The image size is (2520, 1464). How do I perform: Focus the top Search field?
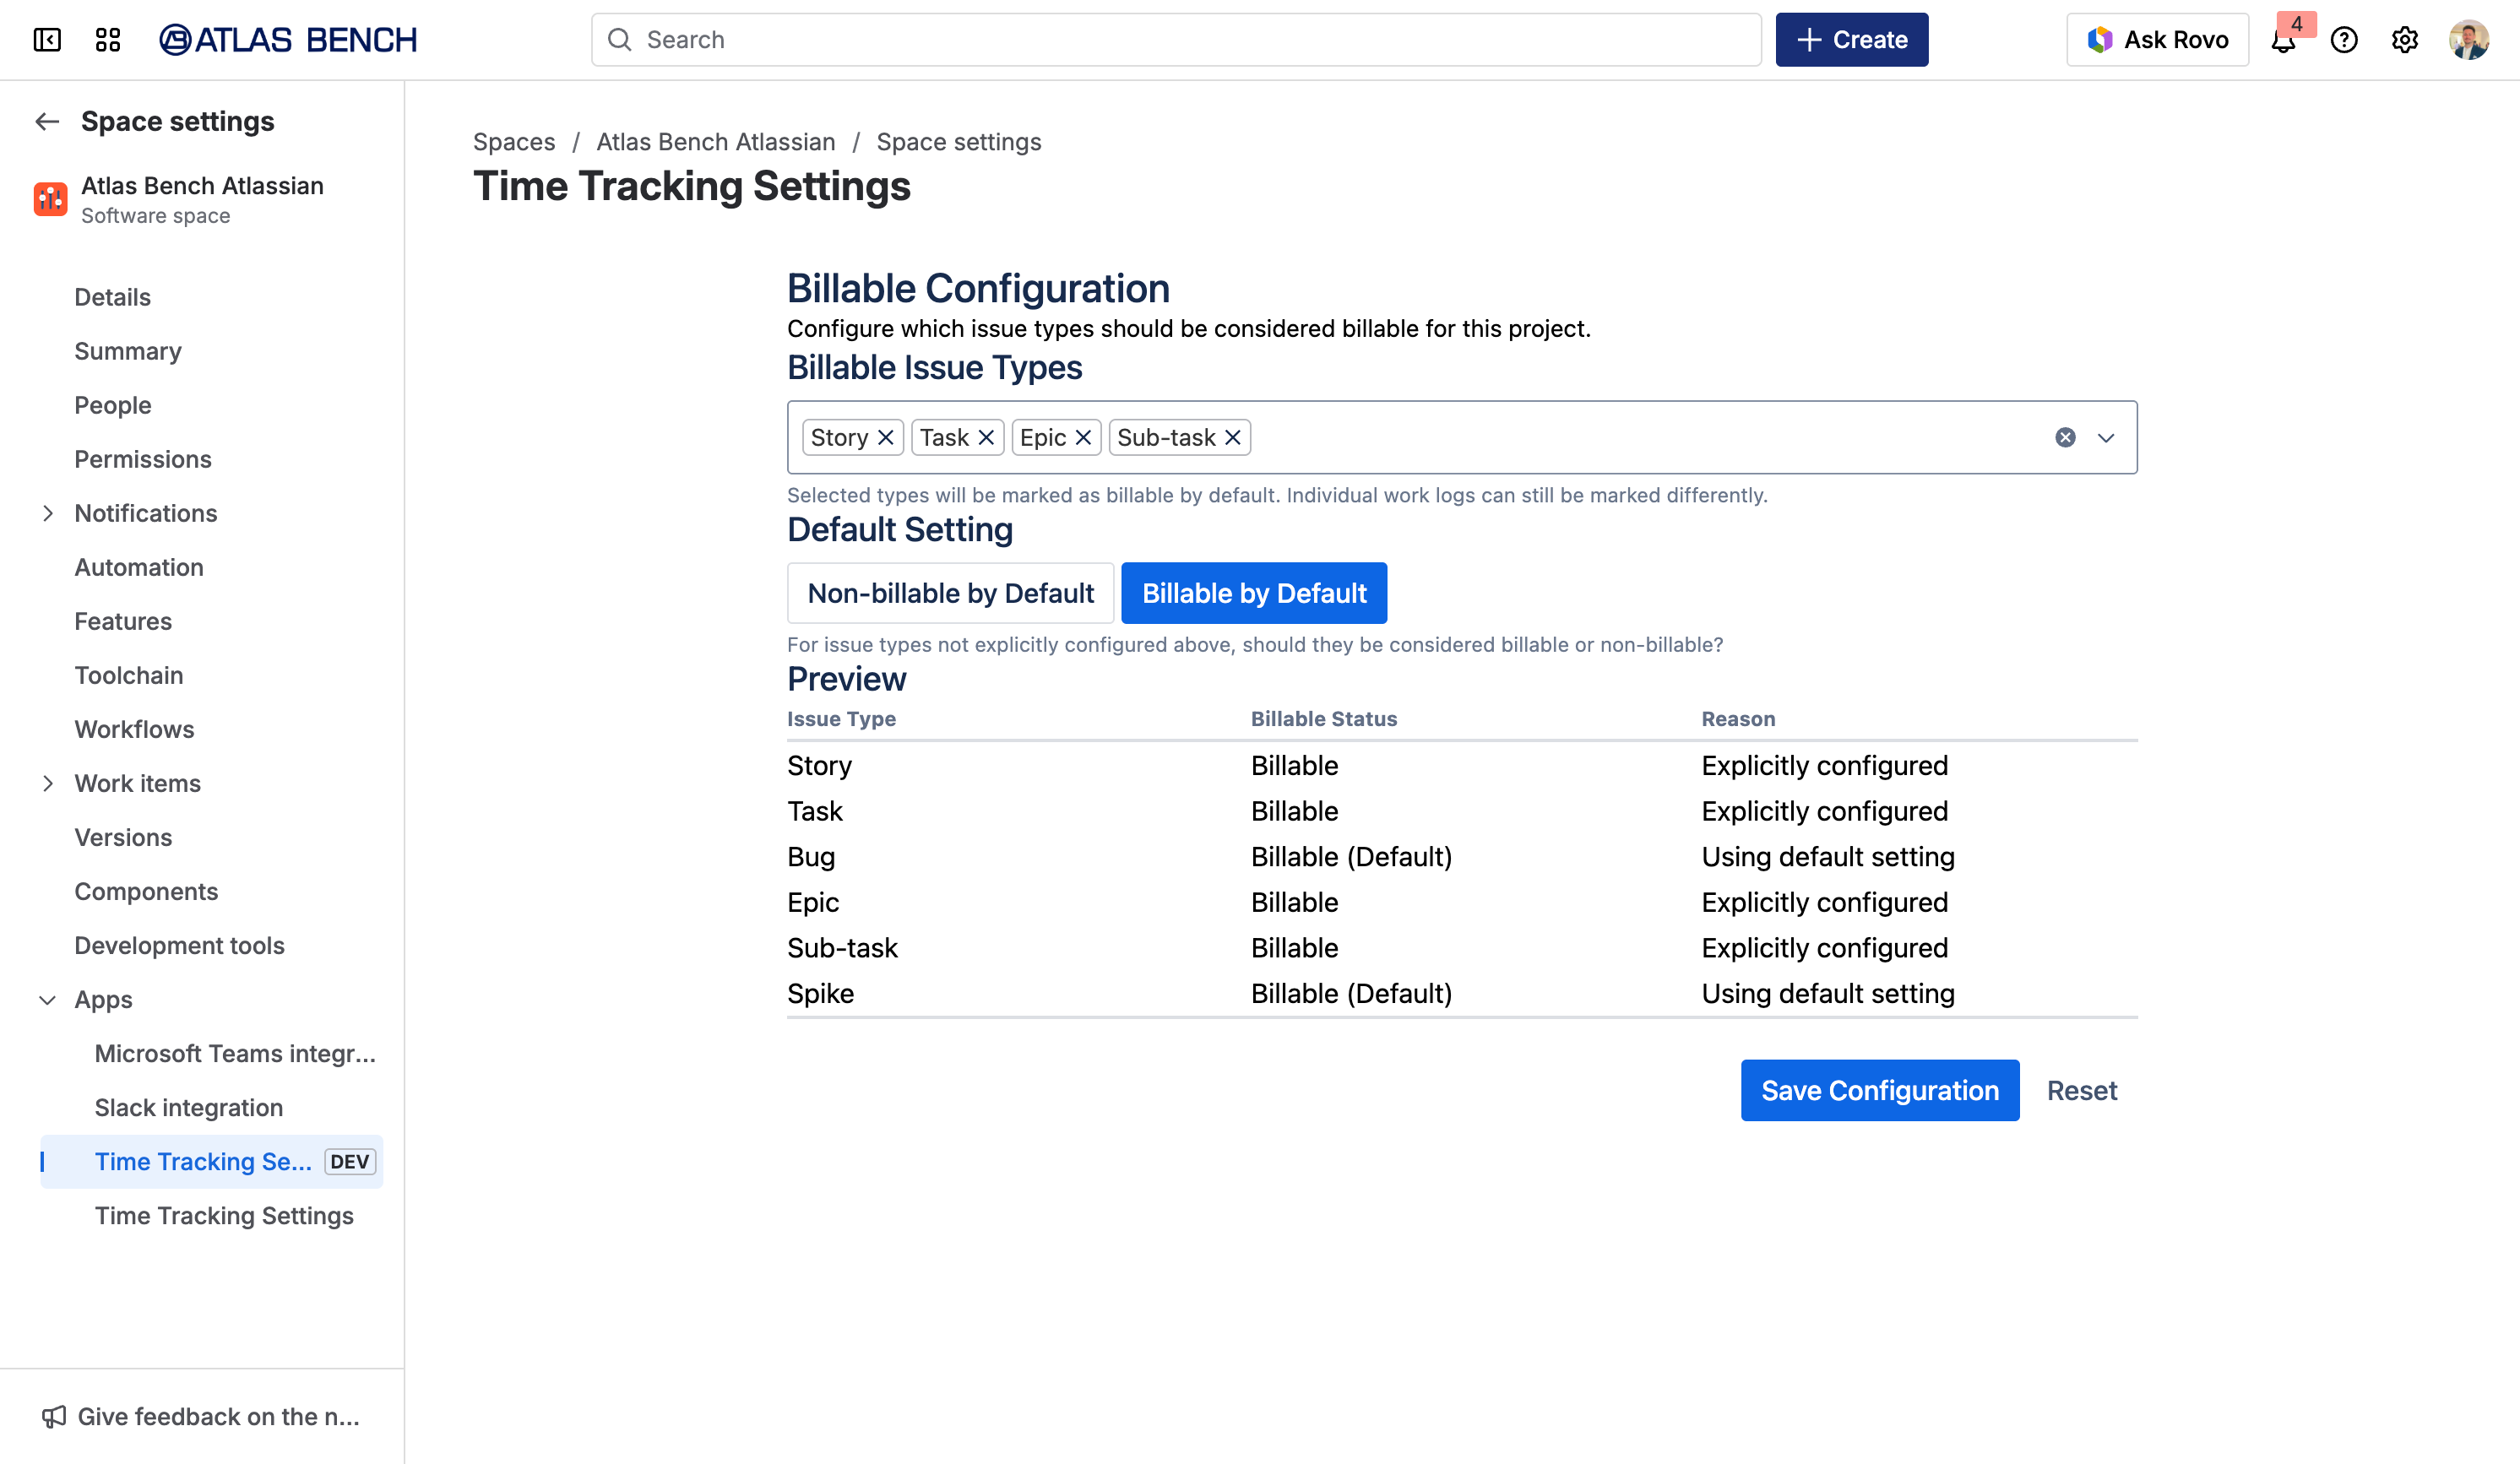click(x=1175, y=40)
